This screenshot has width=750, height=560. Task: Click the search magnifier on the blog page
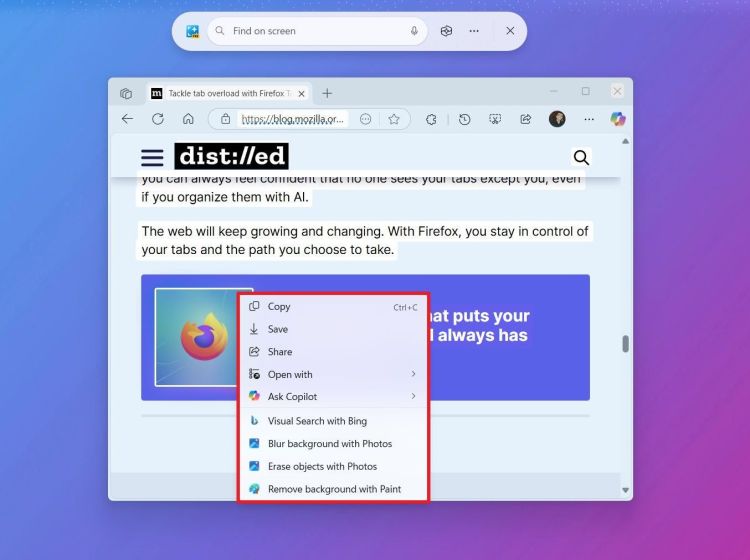point(581,157)
